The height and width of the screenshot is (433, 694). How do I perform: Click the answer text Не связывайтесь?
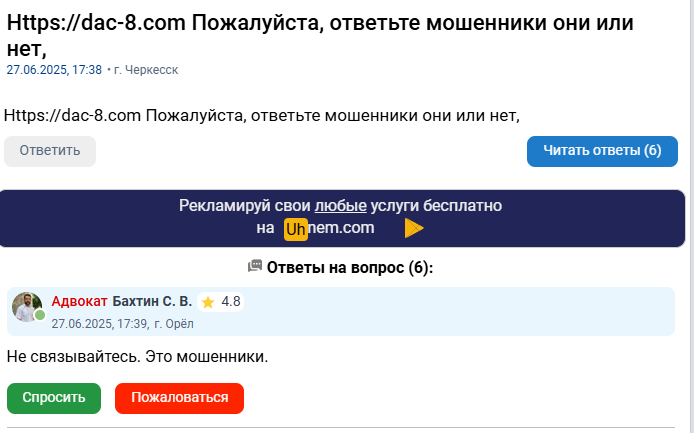pos(138,356)
